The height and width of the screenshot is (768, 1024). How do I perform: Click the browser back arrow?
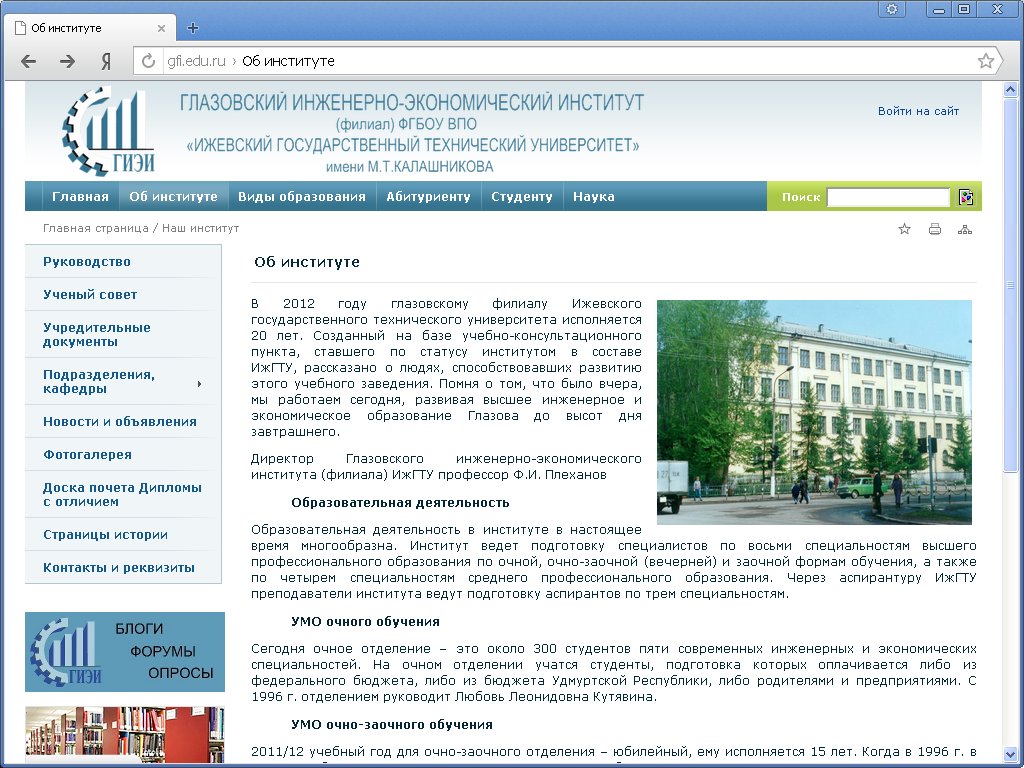[x=29, y=61]
